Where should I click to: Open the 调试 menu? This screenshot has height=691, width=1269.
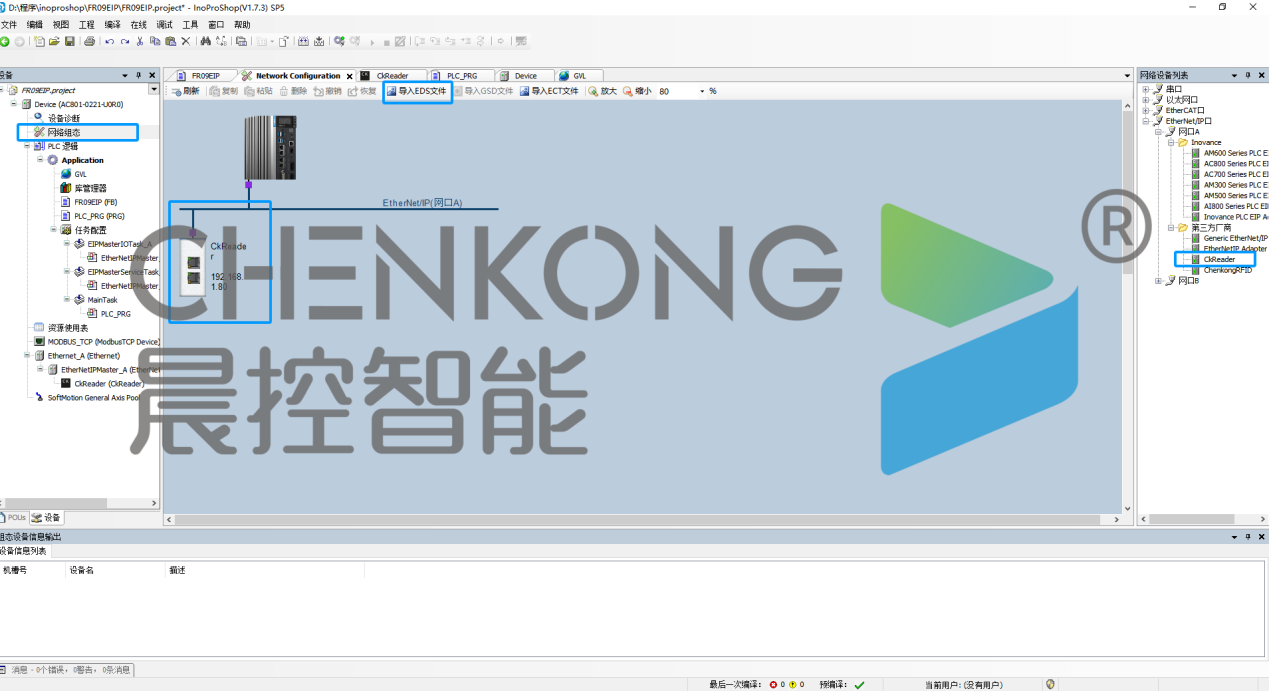[165, 24]
